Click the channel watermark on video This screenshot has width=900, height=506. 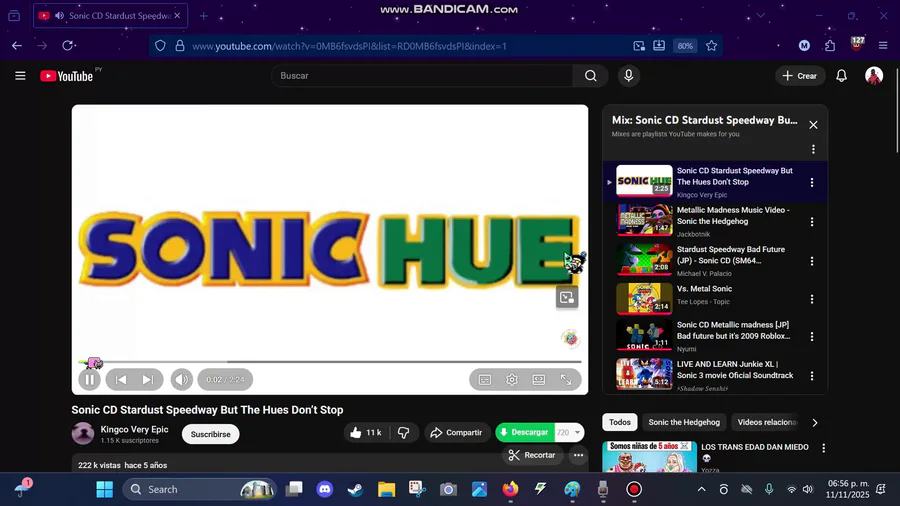click(571, 338)
